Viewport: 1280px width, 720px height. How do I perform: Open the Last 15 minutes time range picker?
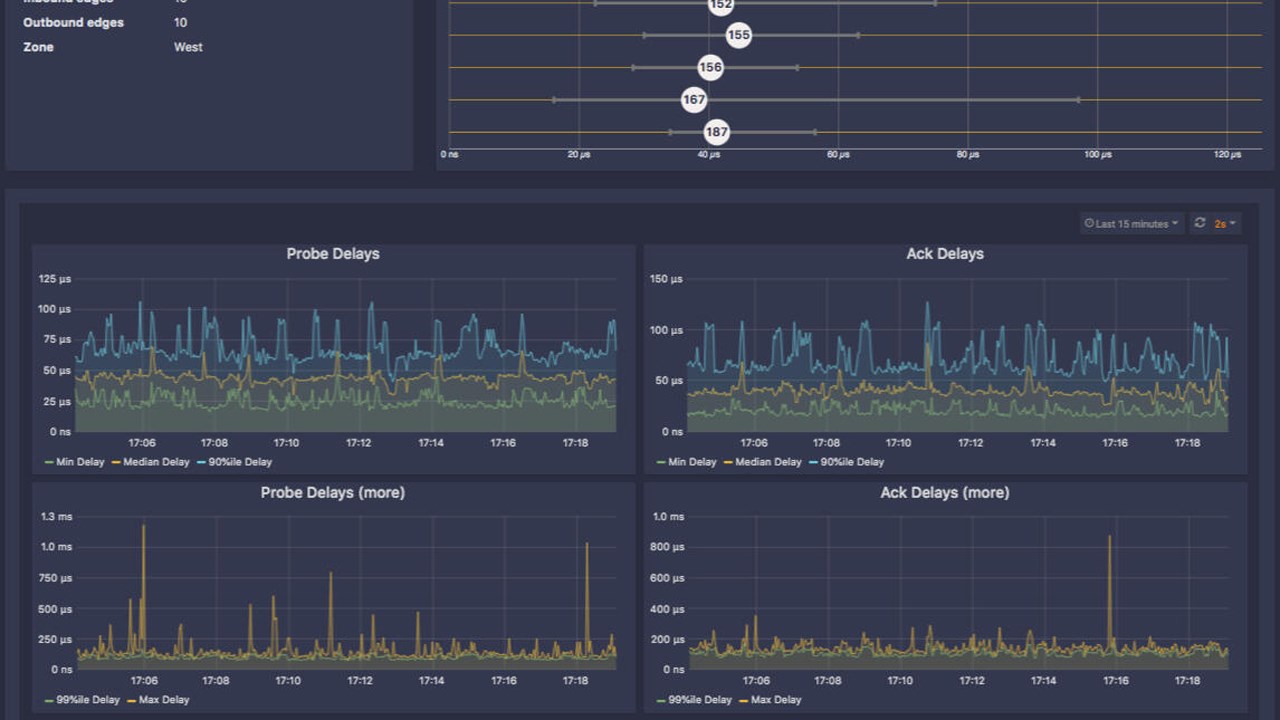1132,224
